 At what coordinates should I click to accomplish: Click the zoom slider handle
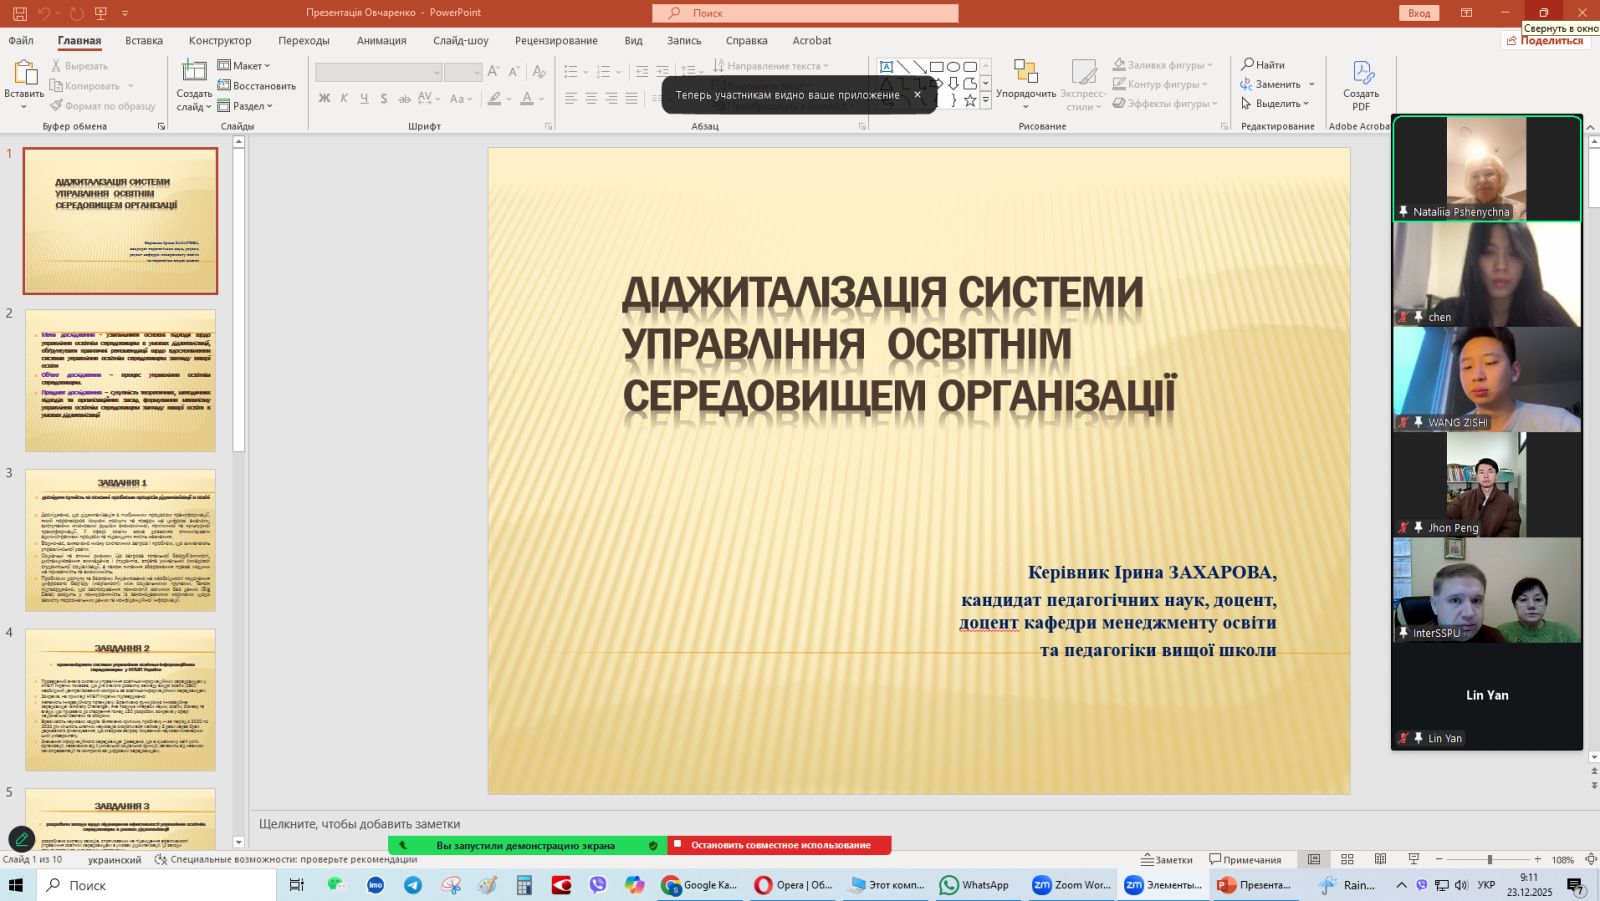pos(1489,860)
